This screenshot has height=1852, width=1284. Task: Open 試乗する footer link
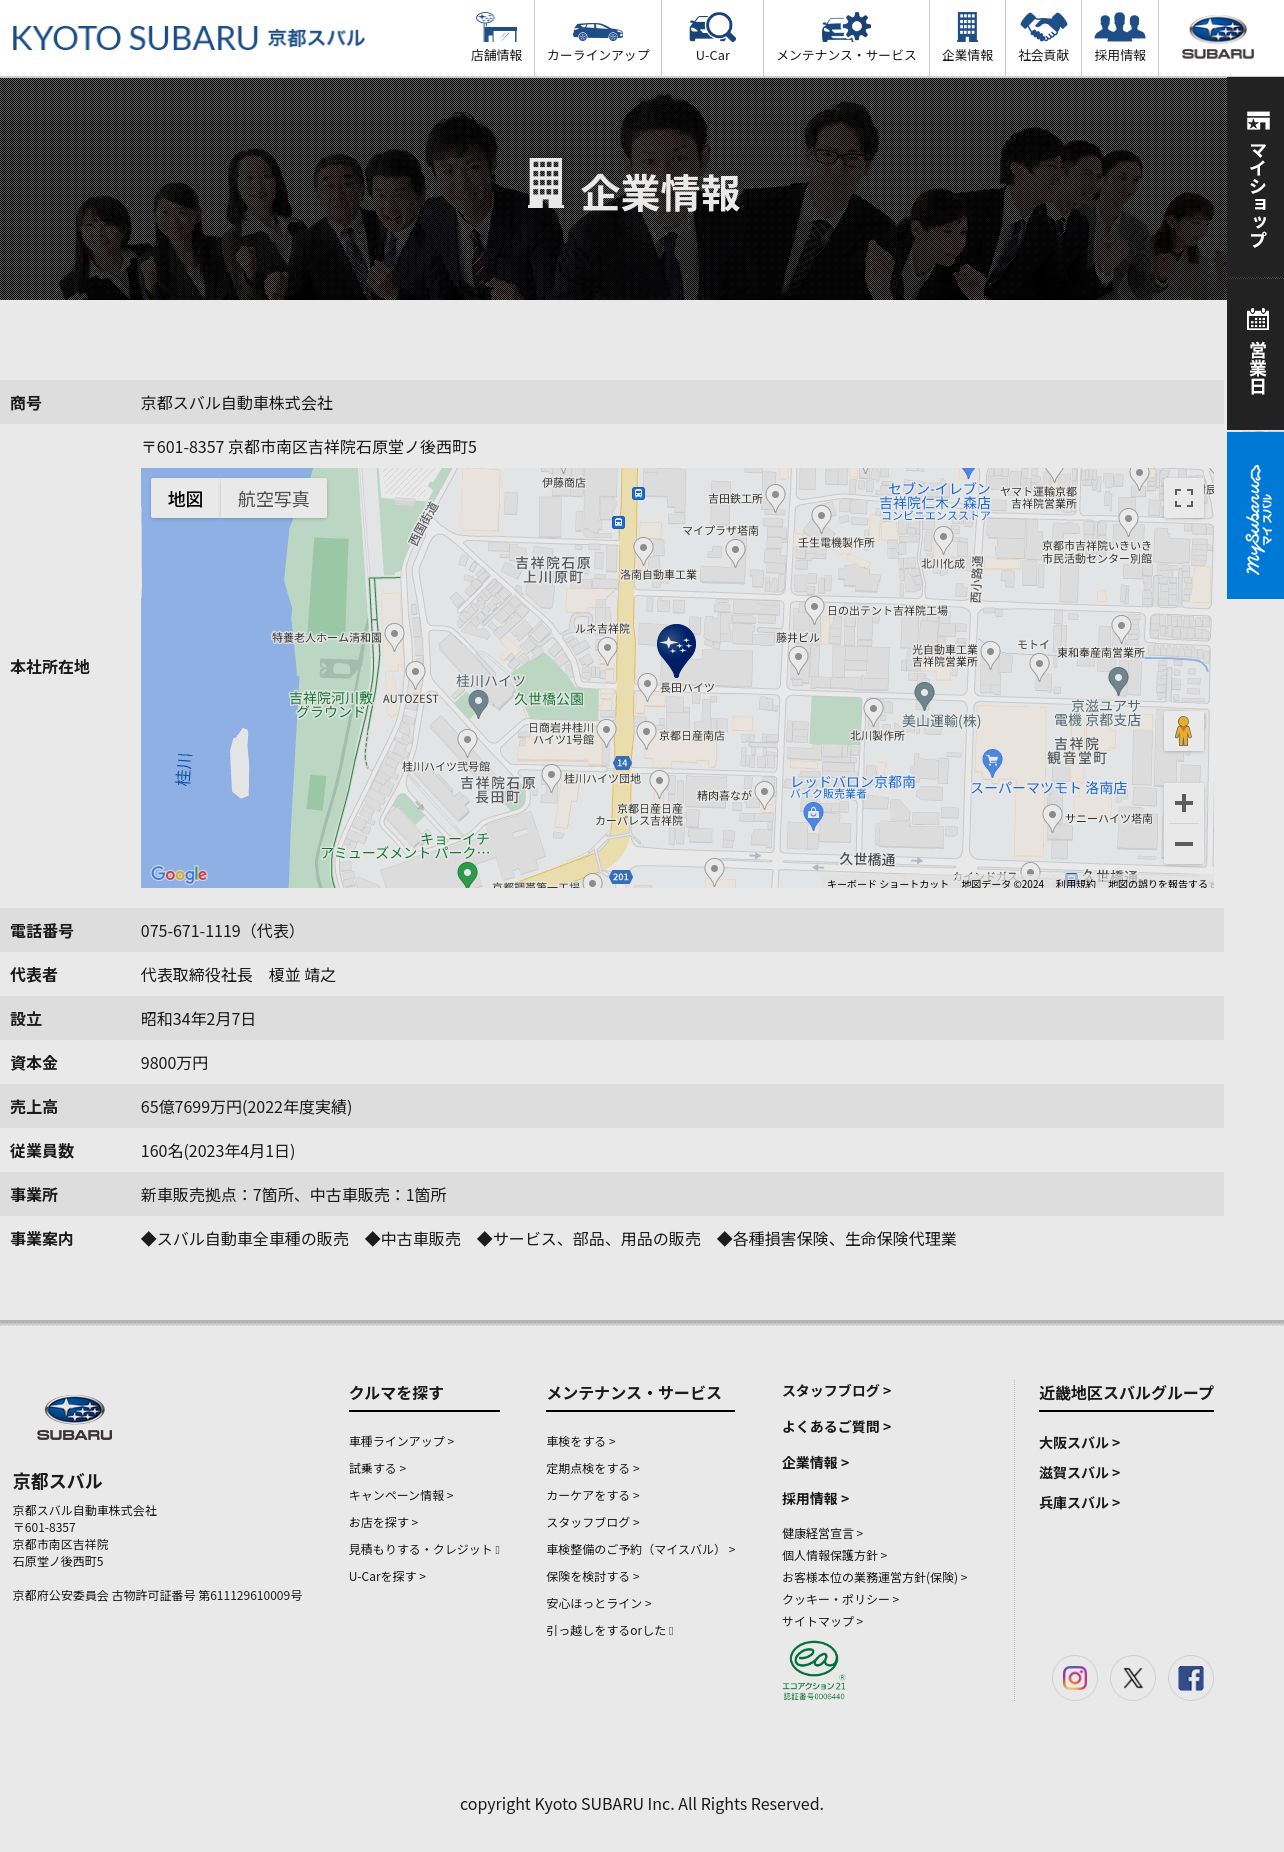point(377,1468)
